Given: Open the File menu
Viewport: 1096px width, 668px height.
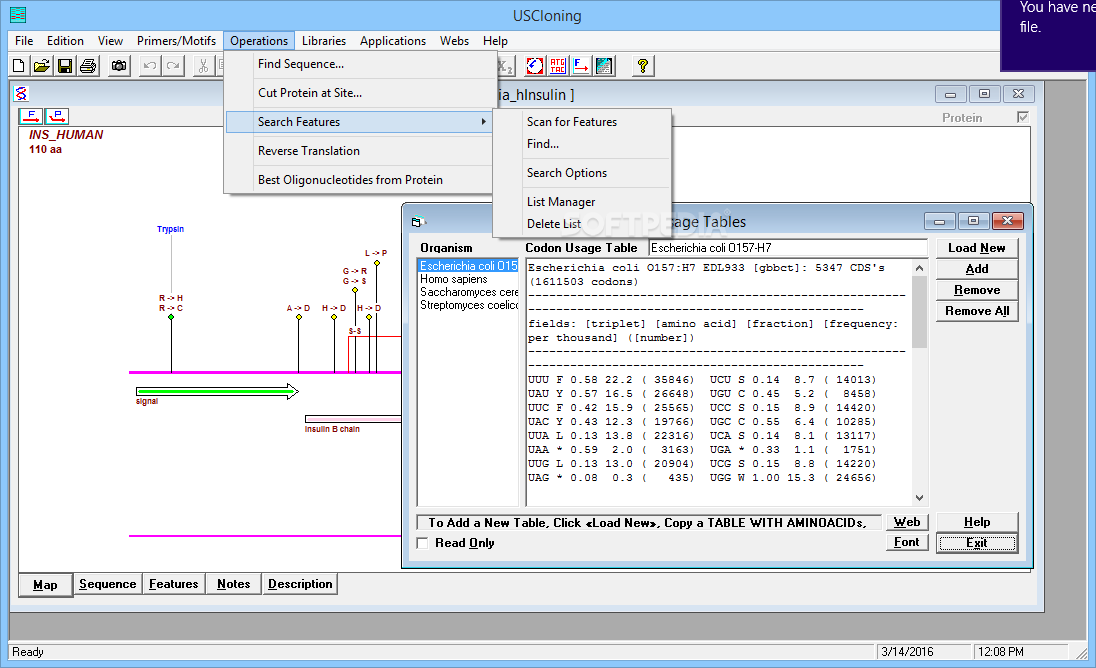Looking at the screenshot, I should (x=24, y=41).
